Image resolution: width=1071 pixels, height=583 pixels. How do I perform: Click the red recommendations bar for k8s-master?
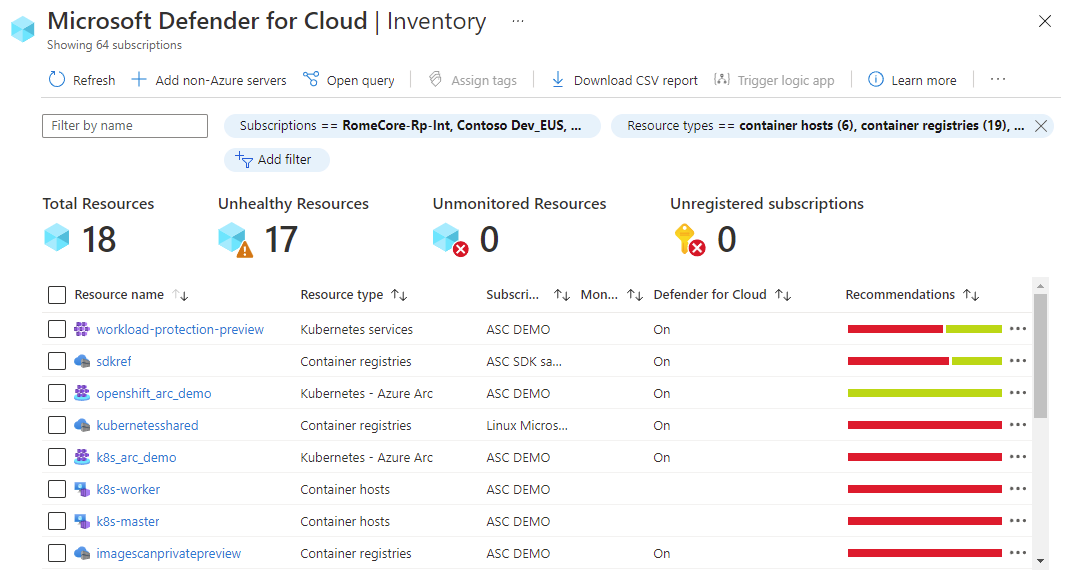925,521
